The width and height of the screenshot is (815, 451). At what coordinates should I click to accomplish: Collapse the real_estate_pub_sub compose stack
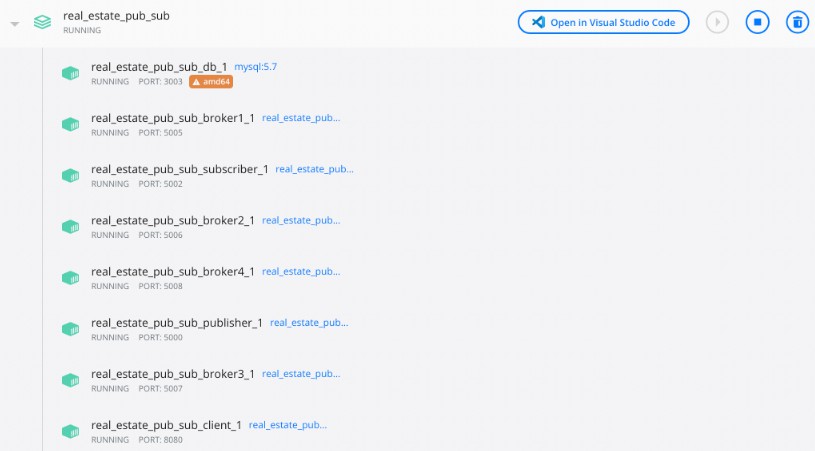point(15,24)
